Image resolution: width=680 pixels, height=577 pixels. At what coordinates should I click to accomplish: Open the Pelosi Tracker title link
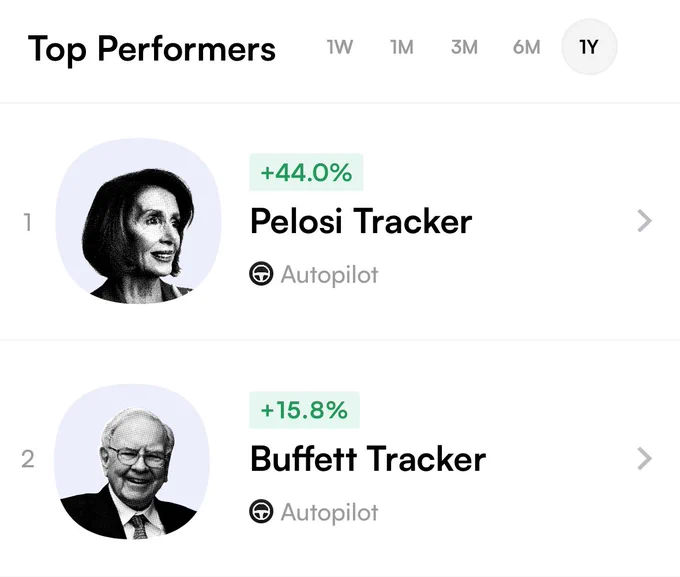point(361,221)
